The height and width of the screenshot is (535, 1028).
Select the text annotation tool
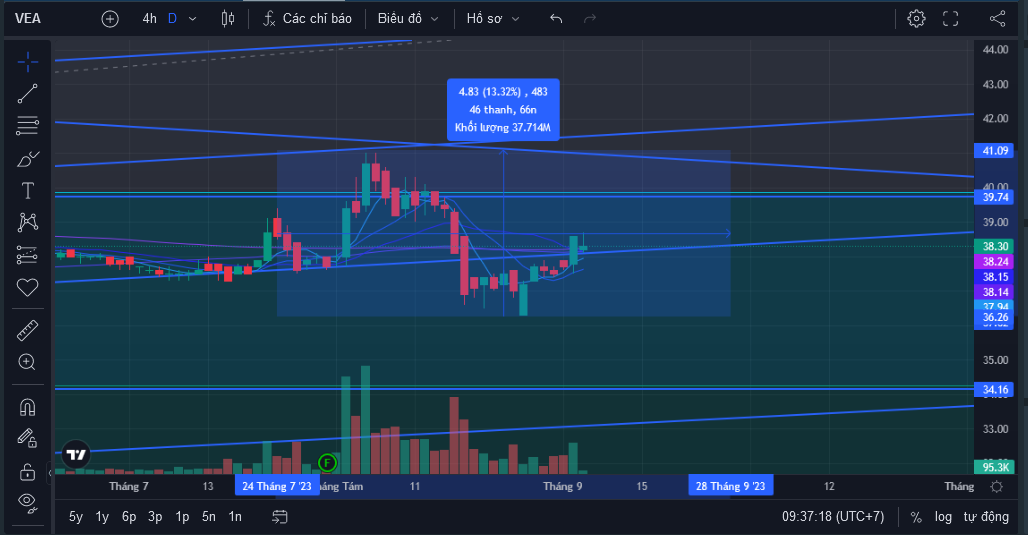[x=28, y=191]
